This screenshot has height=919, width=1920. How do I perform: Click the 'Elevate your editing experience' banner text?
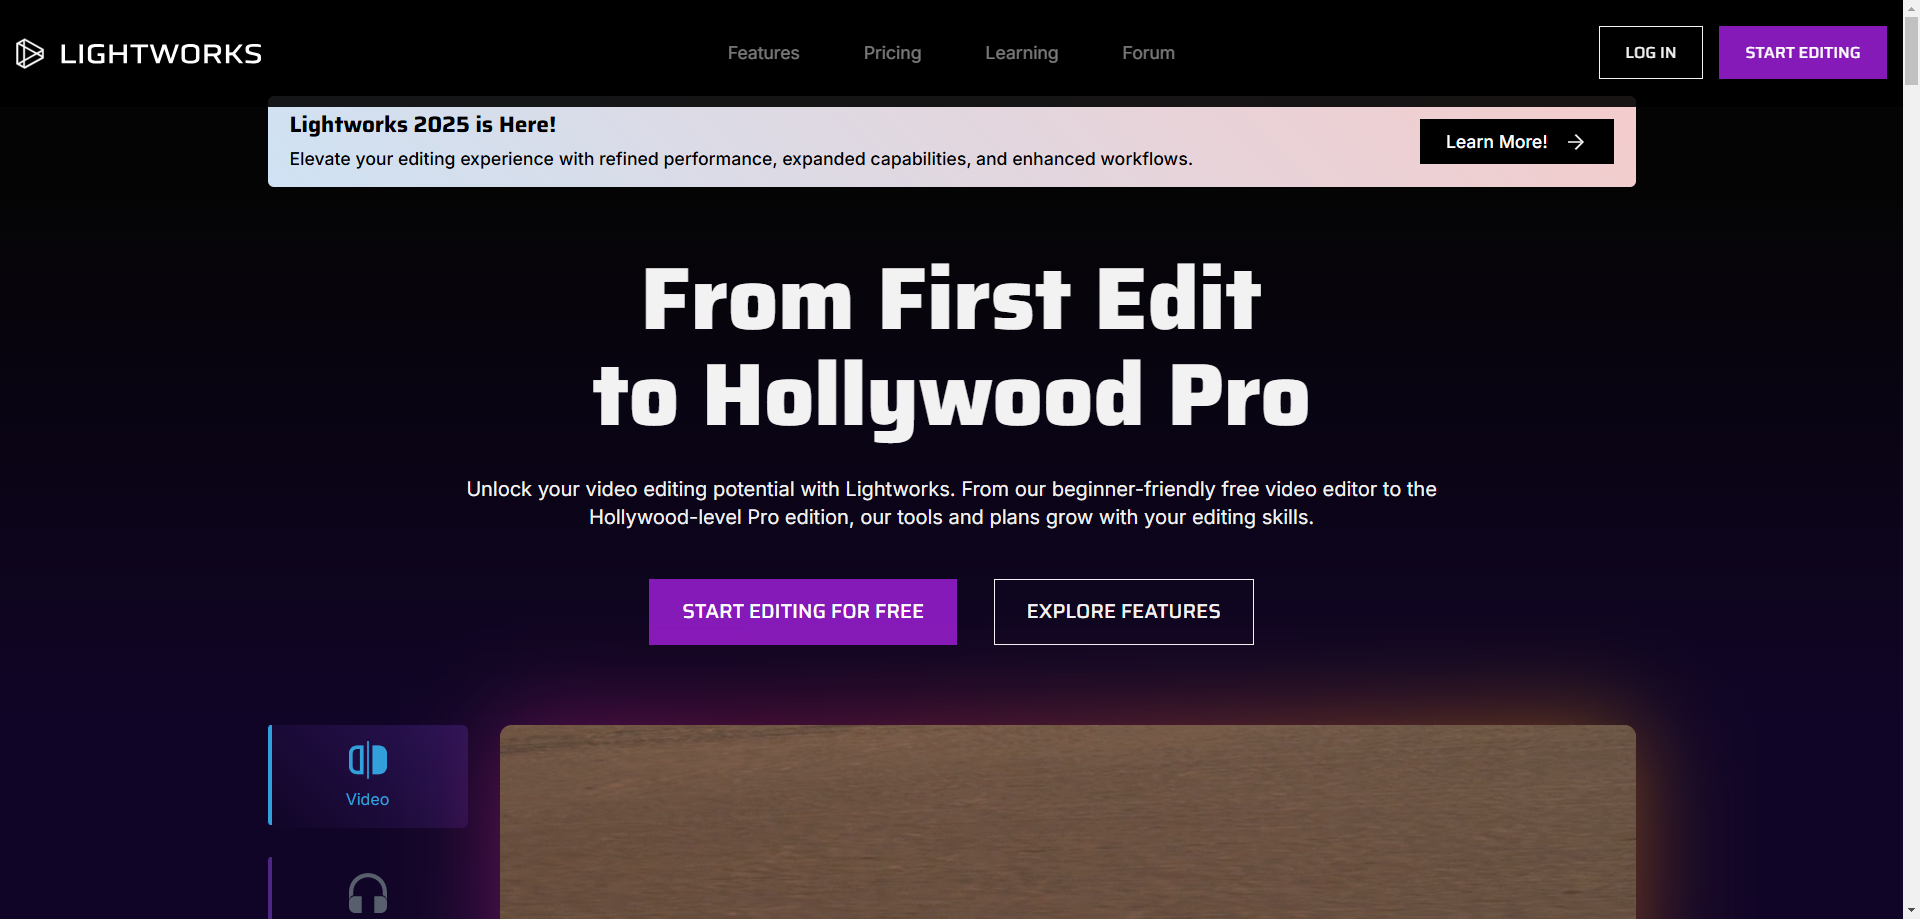(x=740, y=159)
